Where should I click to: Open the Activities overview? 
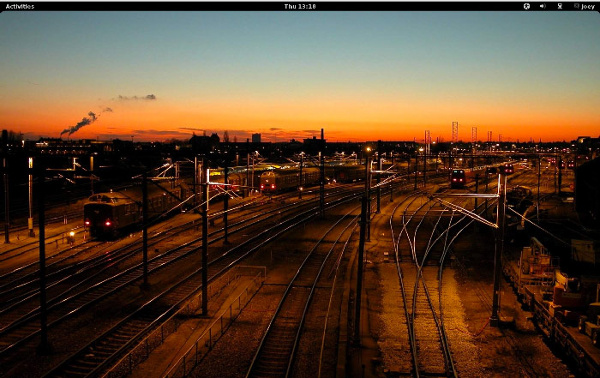tap(20, 7)
